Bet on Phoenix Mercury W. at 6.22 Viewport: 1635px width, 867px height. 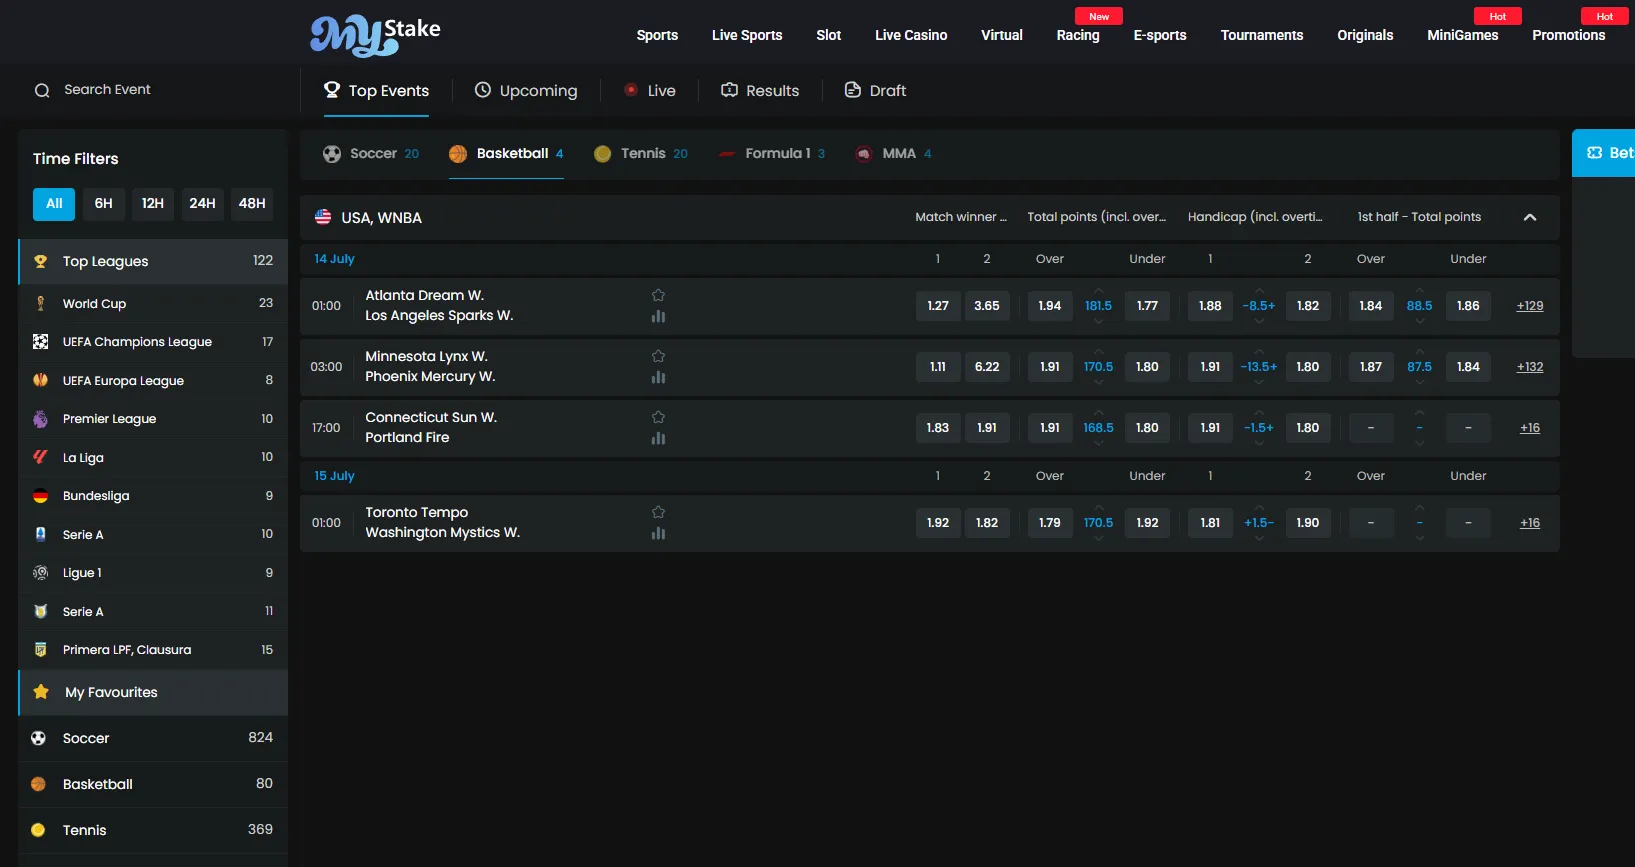click(987, 367)
